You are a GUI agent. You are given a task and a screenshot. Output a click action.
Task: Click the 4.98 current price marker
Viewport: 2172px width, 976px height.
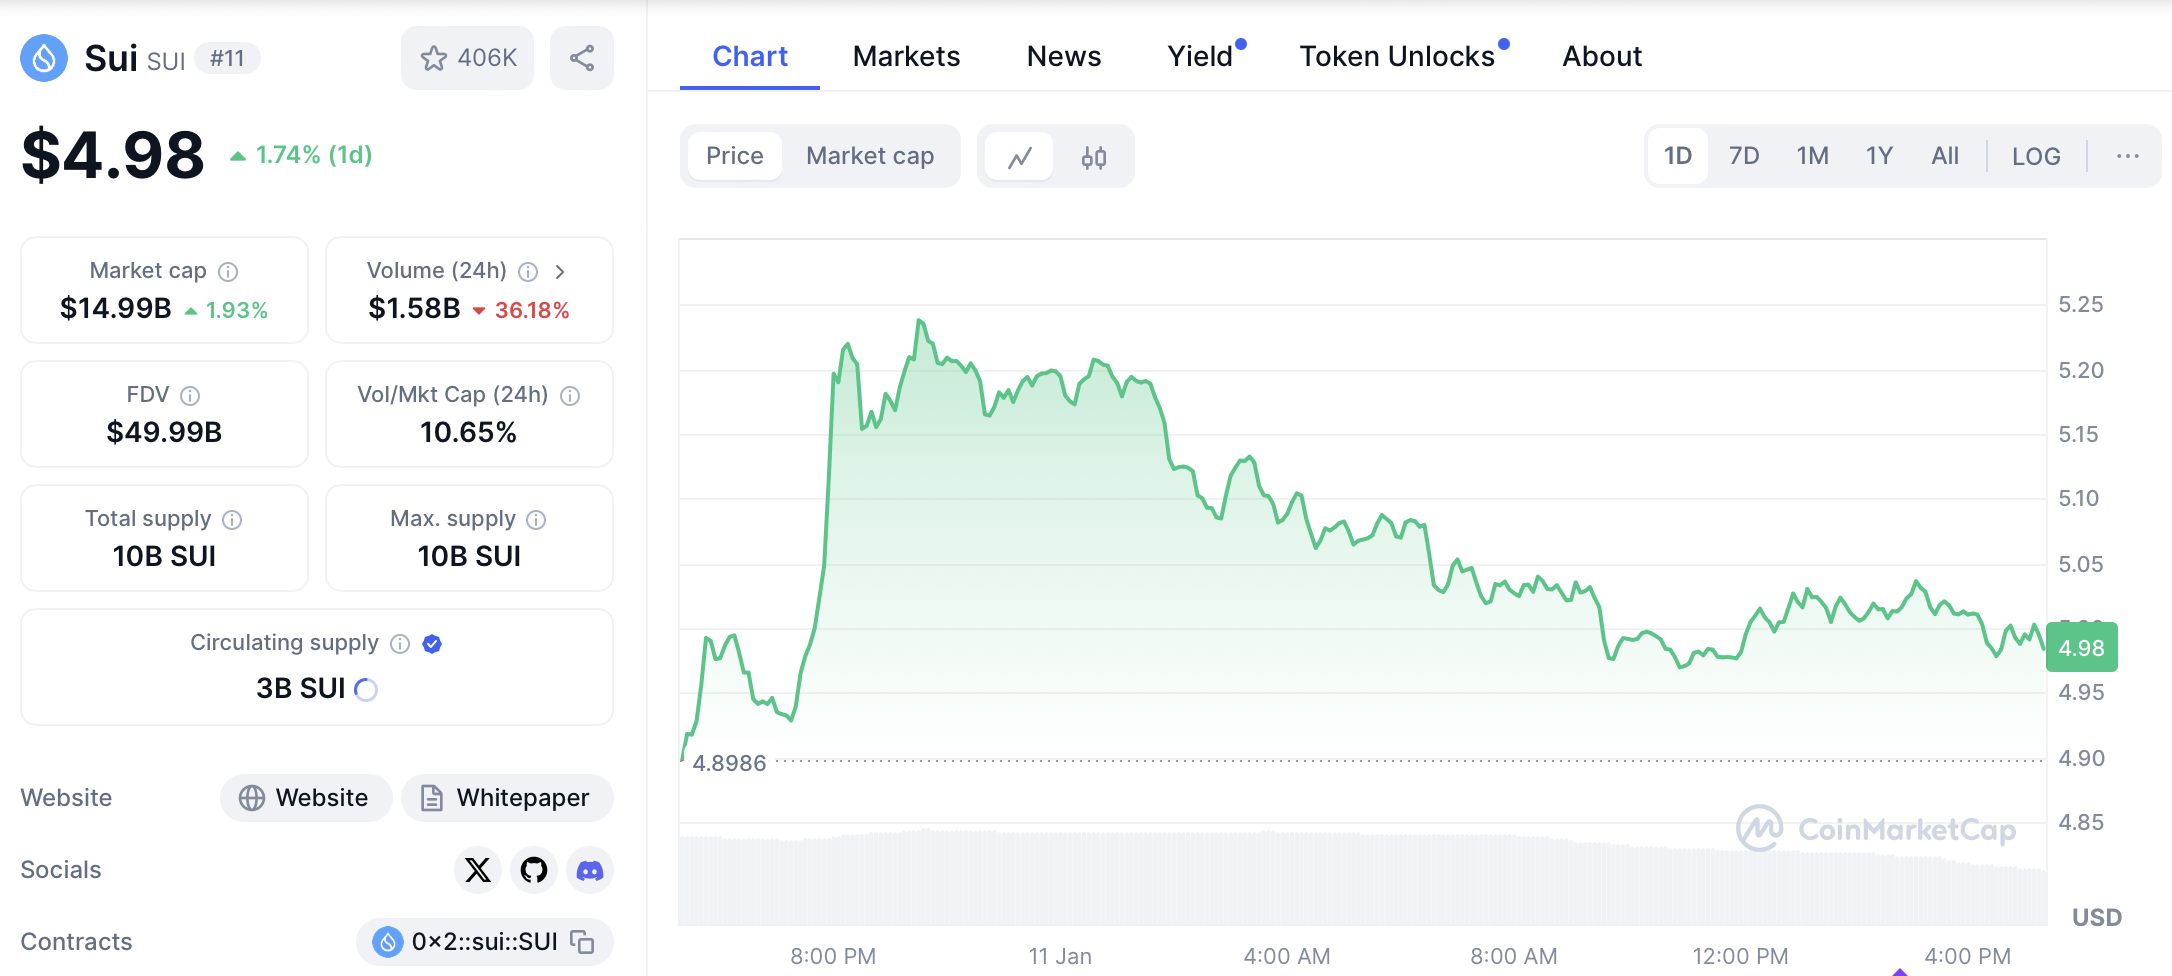[x=2081, y=648]
